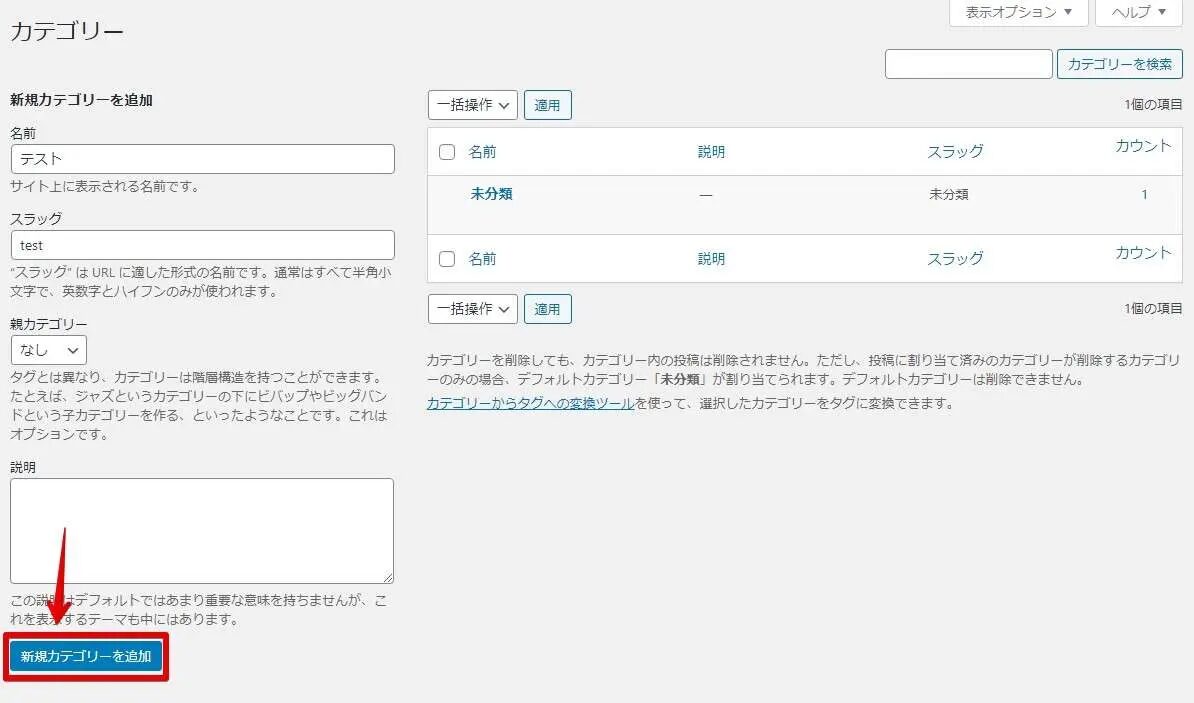
Task: Click inside the 名前 input field
Action: 202,159
